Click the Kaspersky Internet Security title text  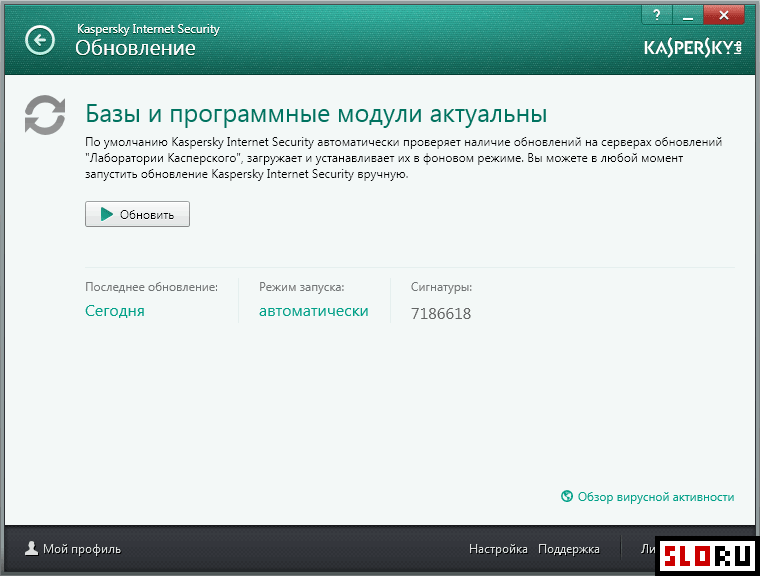click(148, 29)
